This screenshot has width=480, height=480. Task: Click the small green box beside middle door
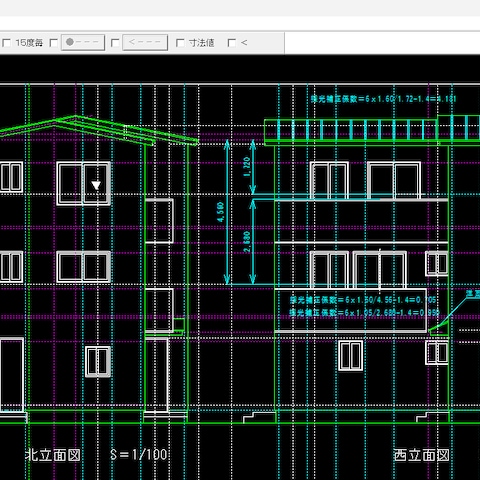click(x=179, y=324)
